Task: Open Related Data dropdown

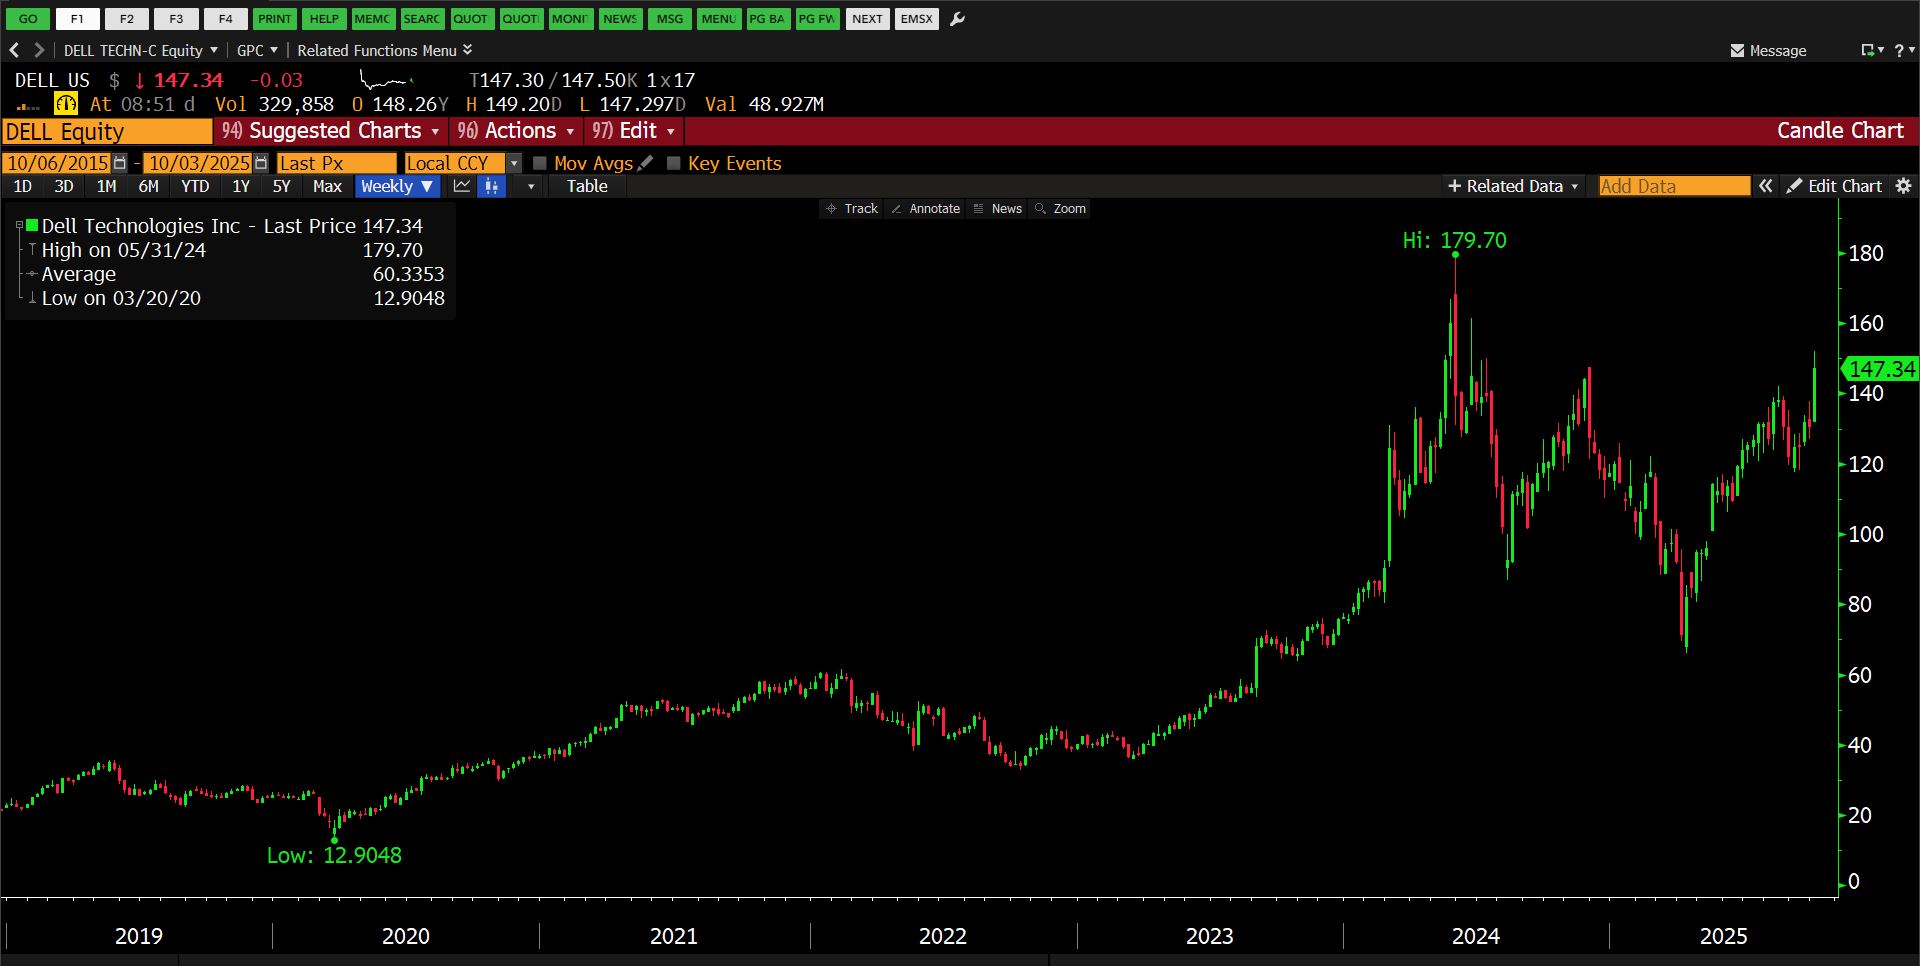Action: coord(1512,186)
